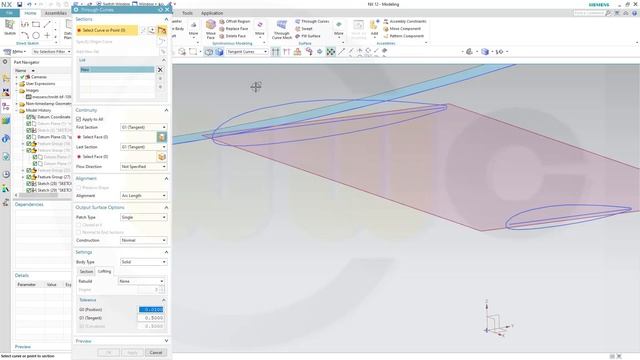Open First Section continuity dropdown
The width and height of the screenshot is (640, 360).
click(x=144, y=127)
